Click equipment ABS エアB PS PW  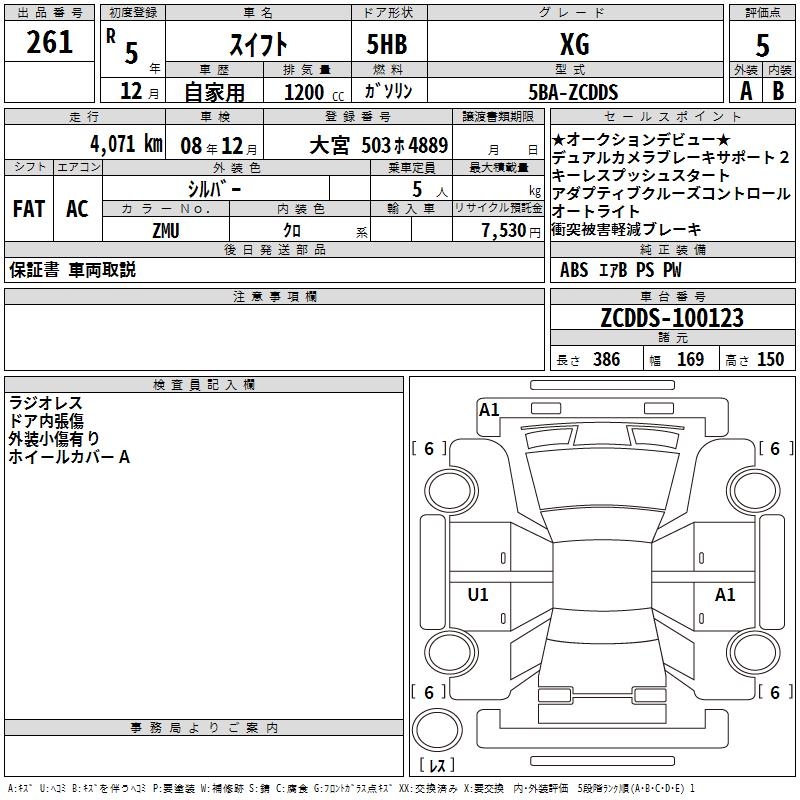(x=620, y=269)
